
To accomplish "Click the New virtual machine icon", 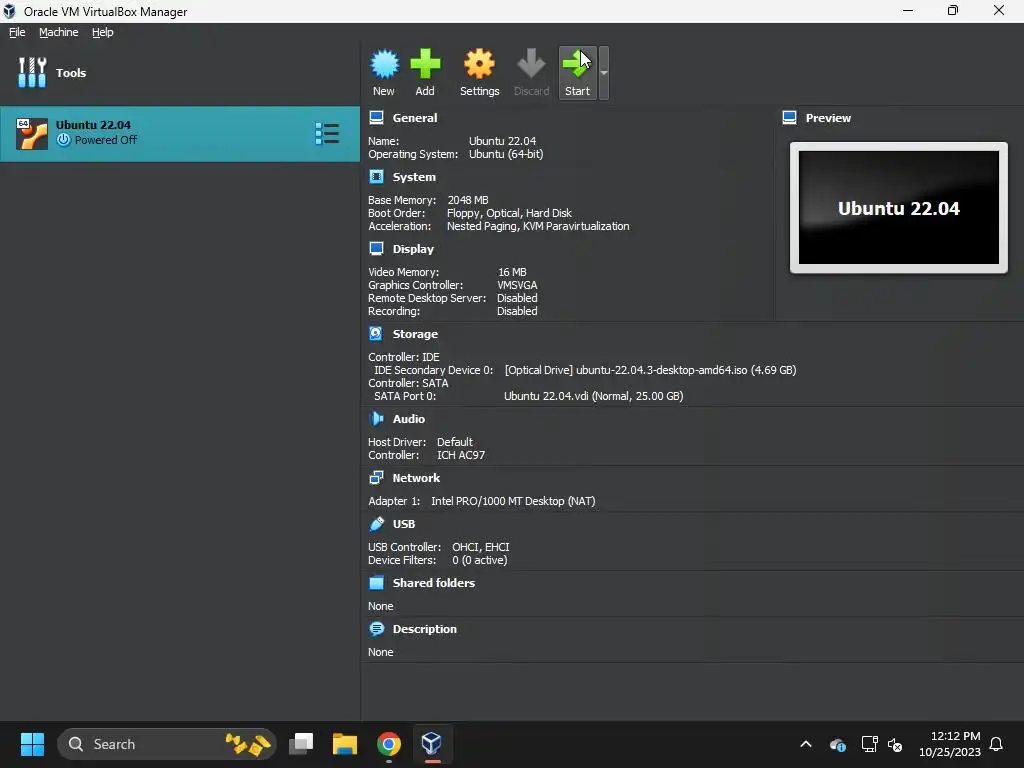I will coord(384,64).
